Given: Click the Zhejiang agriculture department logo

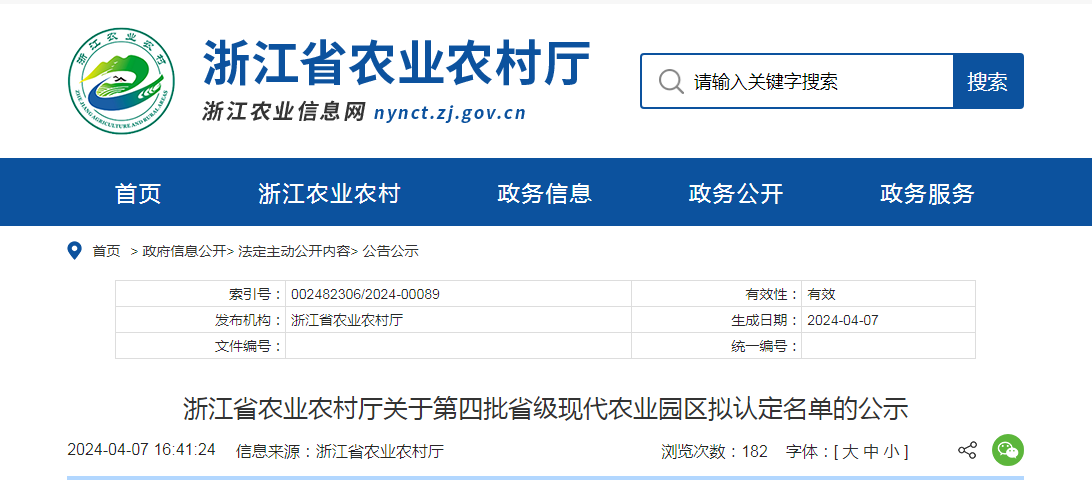Looking at the screenshot, I should point(121,80).
